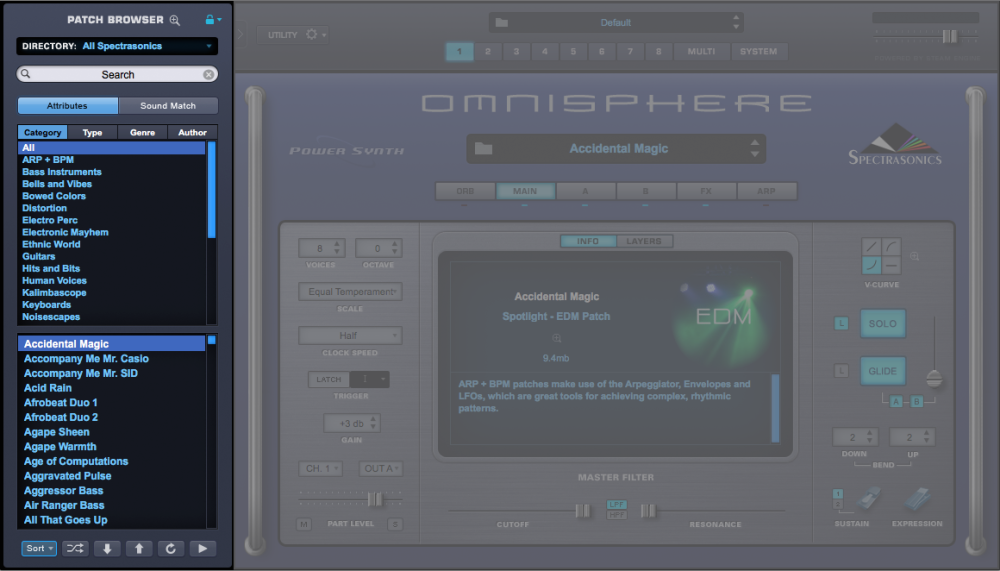Open the CH. 1 channel dropdown

(320, 468)
